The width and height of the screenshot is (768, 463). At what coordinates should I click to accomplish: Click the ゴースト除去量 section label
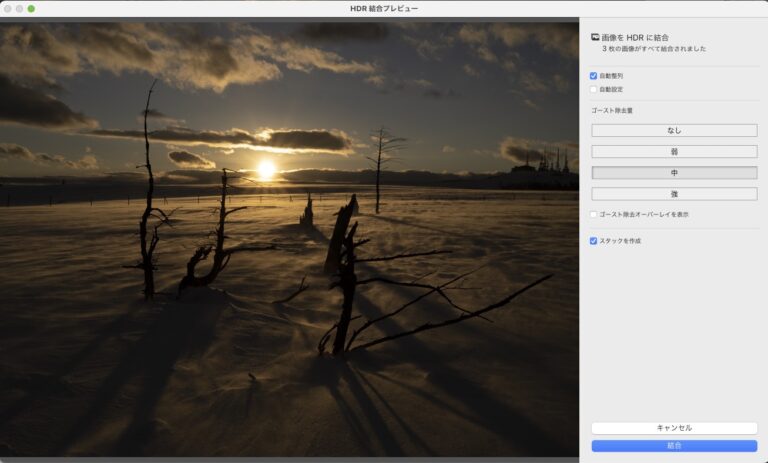(x=610, y=110)
